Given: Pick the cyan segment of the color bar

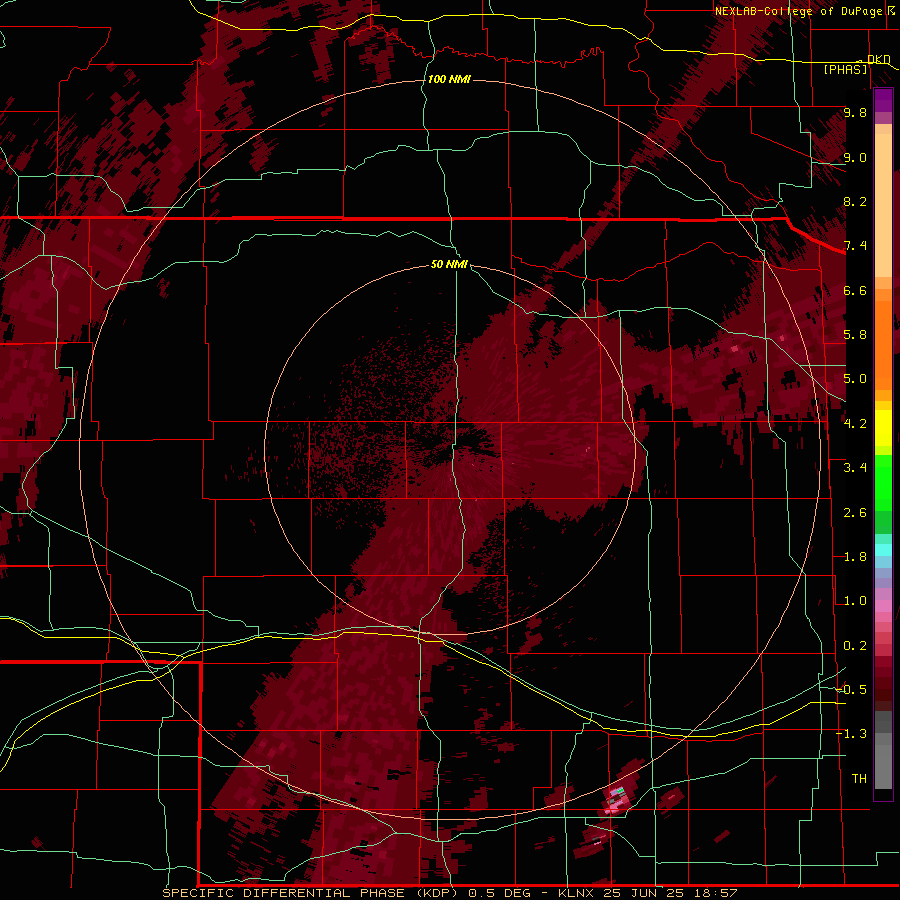Looking at the screenshot, I should 883,550.
